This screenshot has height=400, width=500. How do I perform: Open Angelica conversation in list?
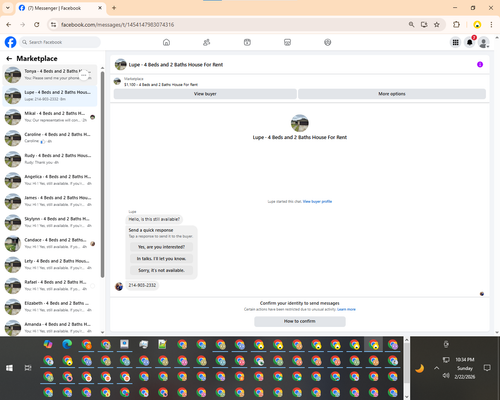pyautogui.click(x=50, y=180)
